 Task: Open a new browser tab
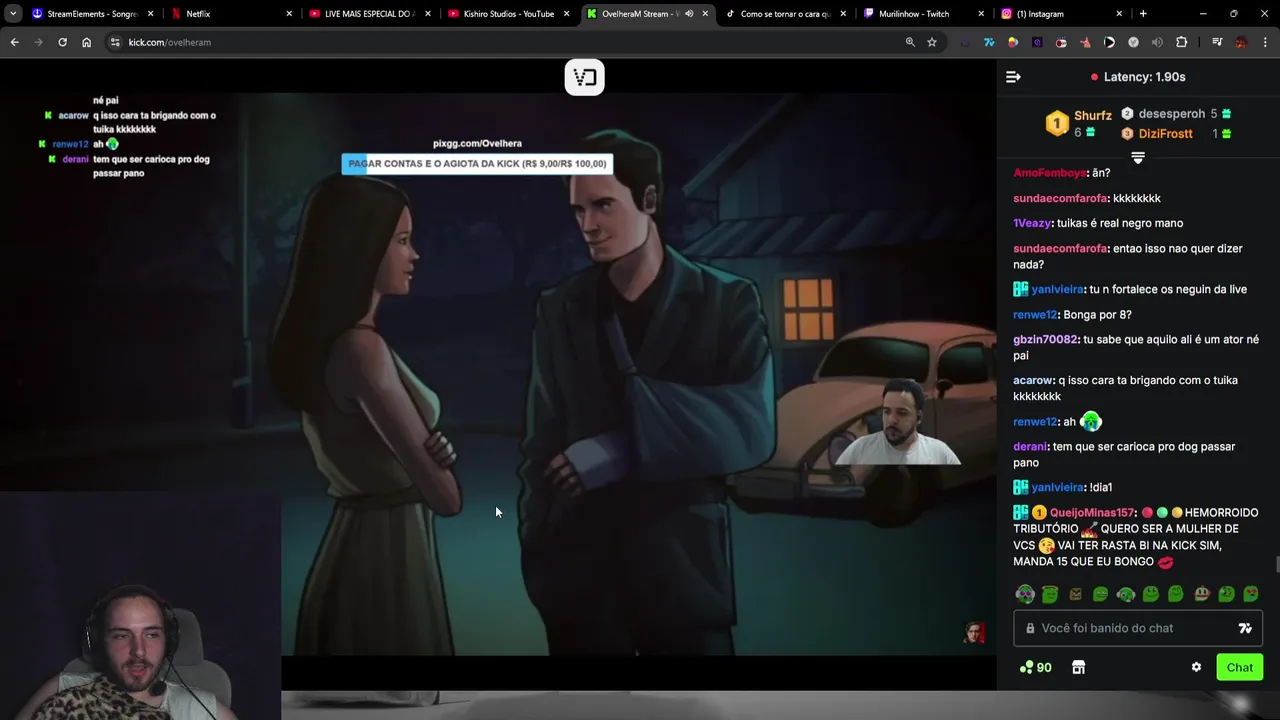pyautogui.click(x=1143, y=14)
